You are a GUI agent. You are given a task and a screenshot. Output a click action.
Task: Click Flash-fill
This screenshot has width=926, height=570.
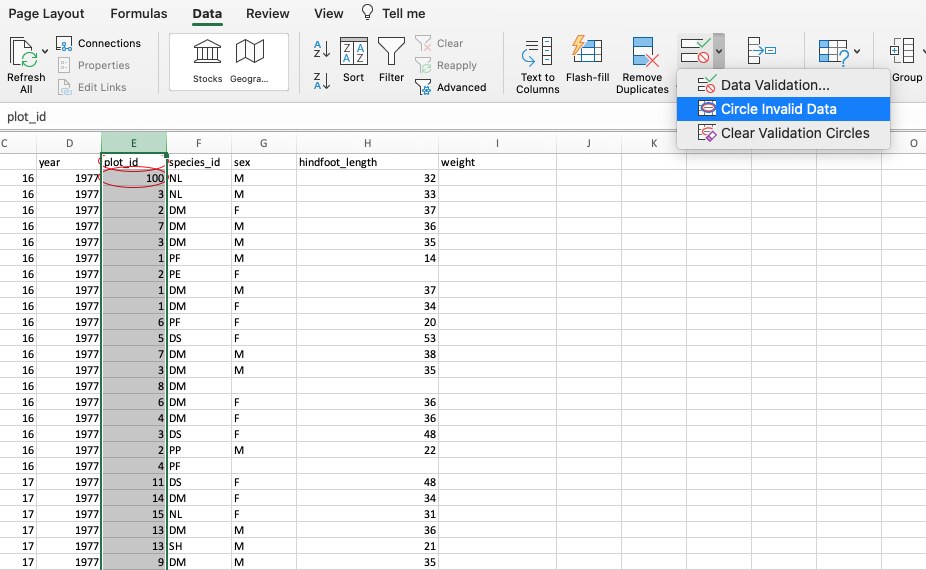(587, 59)
